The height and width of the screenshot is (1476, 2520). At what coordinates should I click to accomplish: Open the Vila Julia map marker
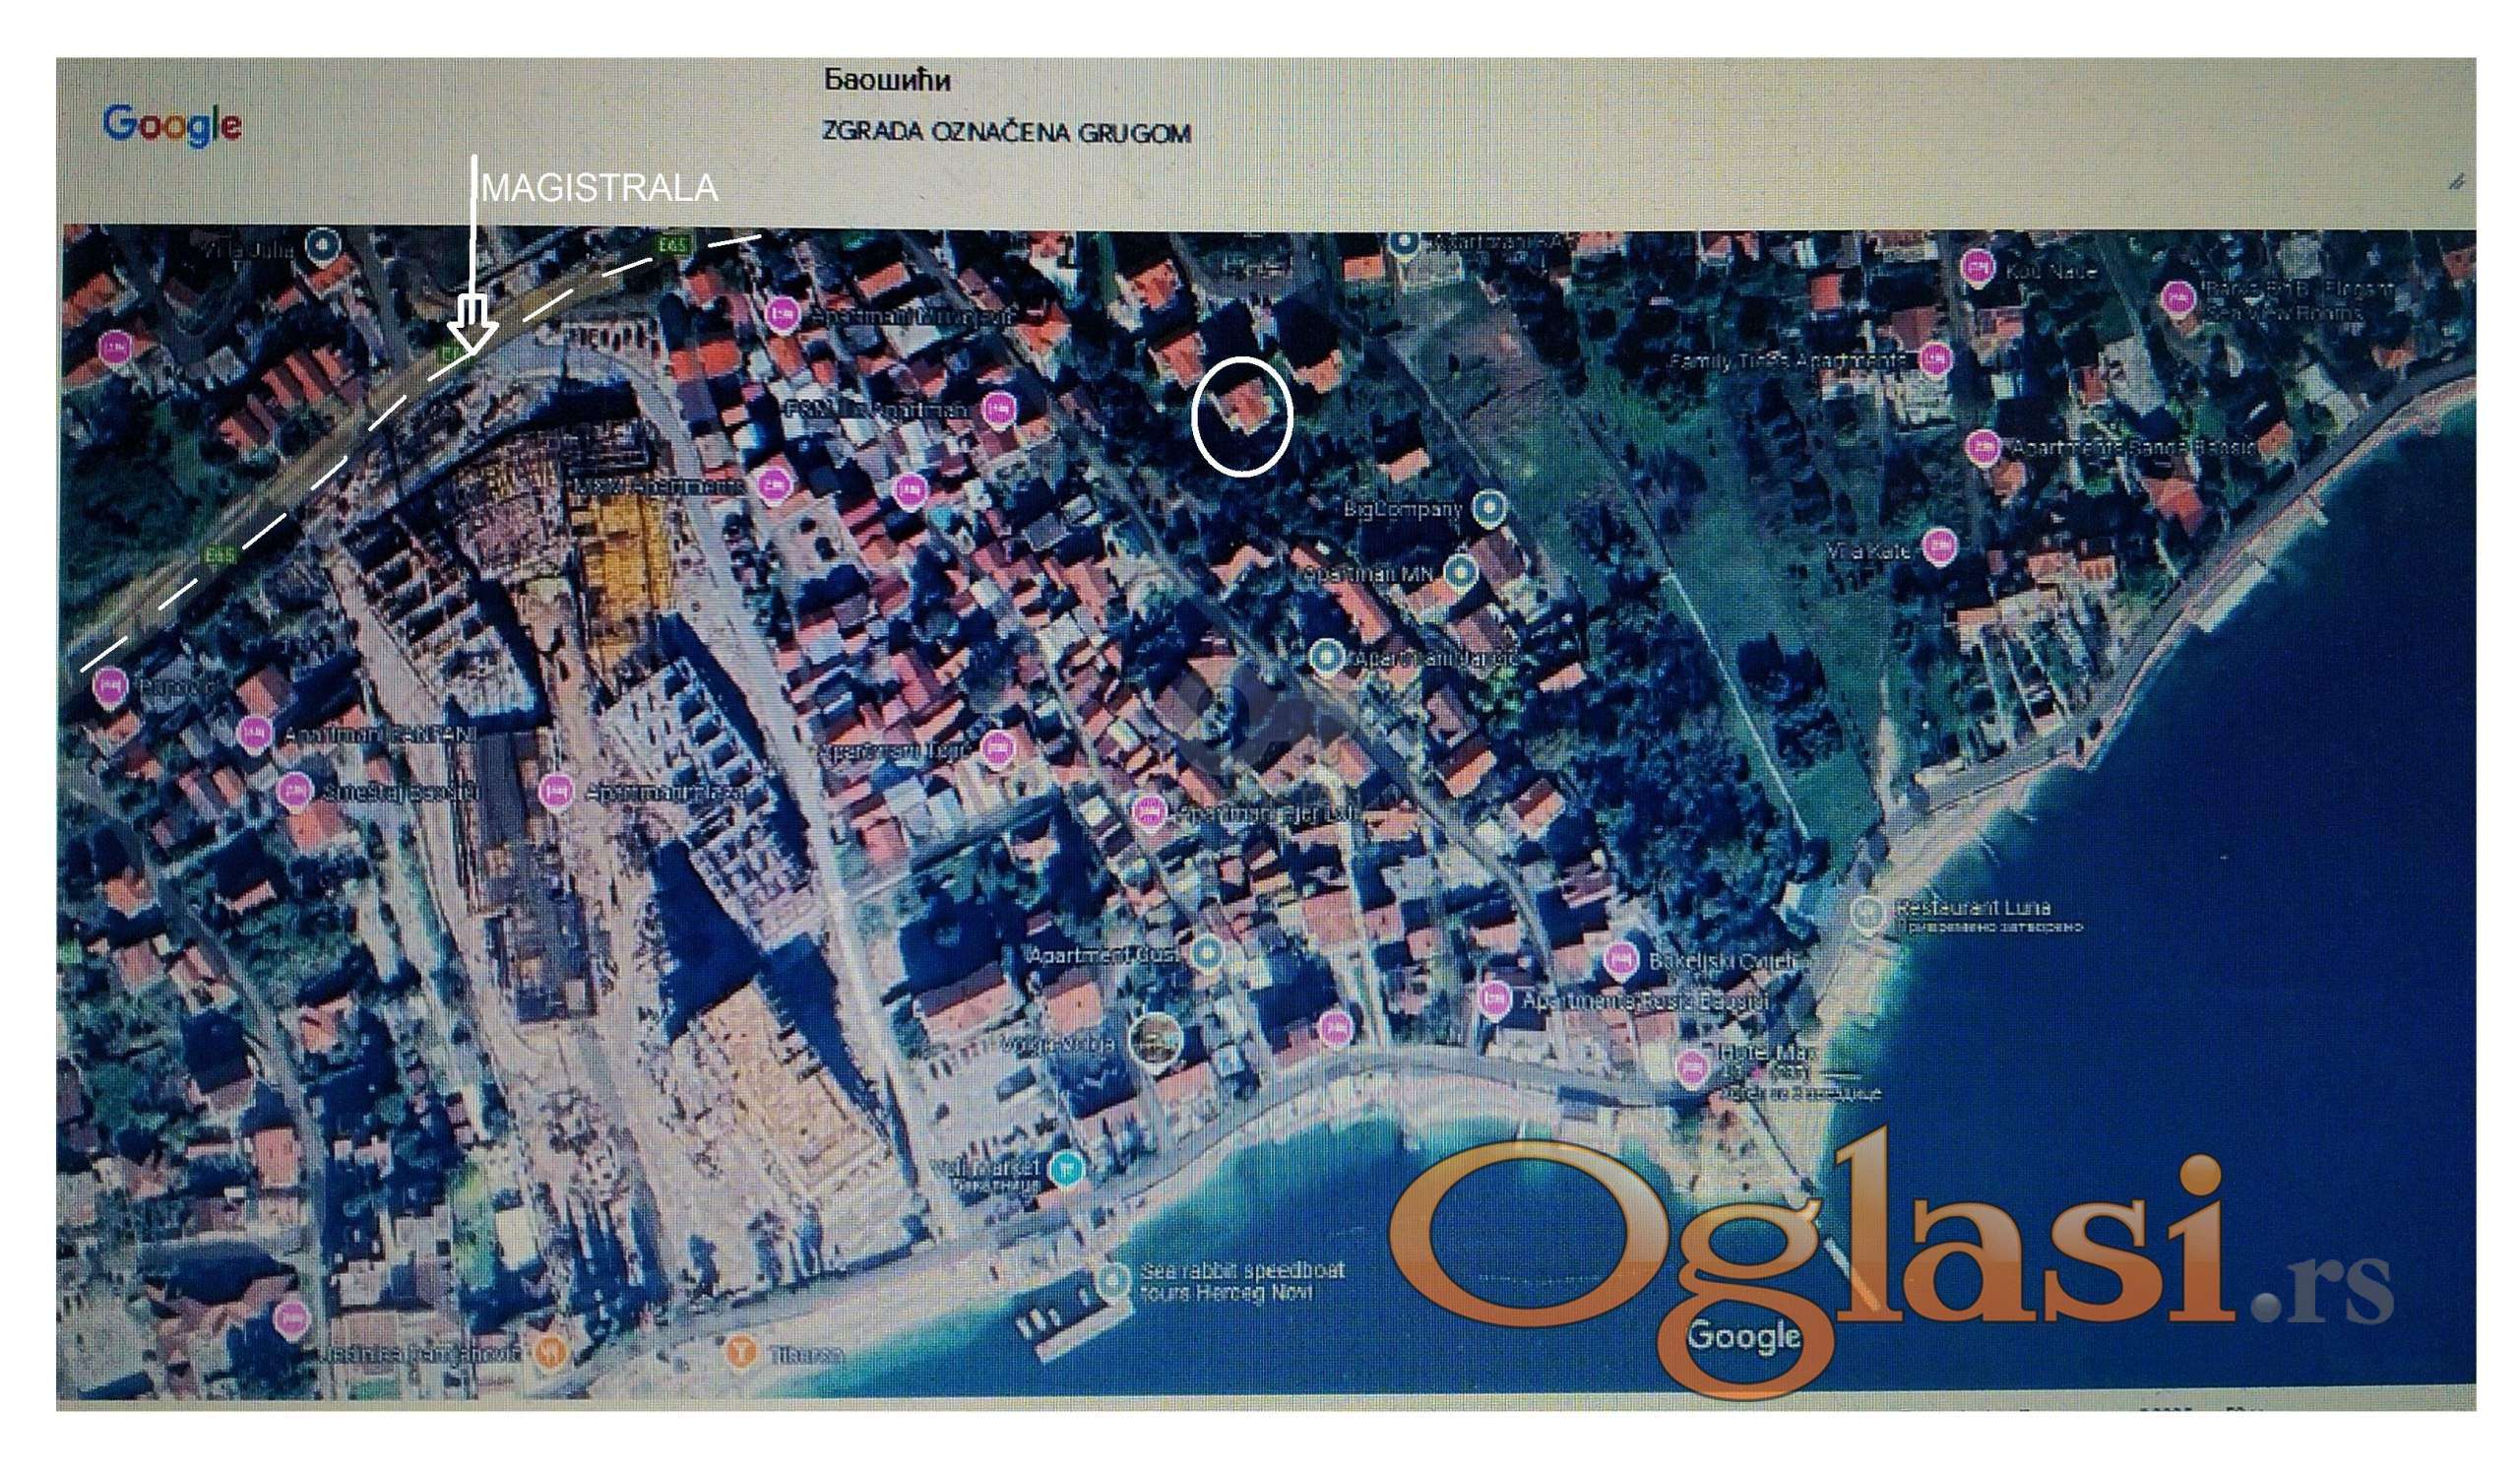(321, 244)
